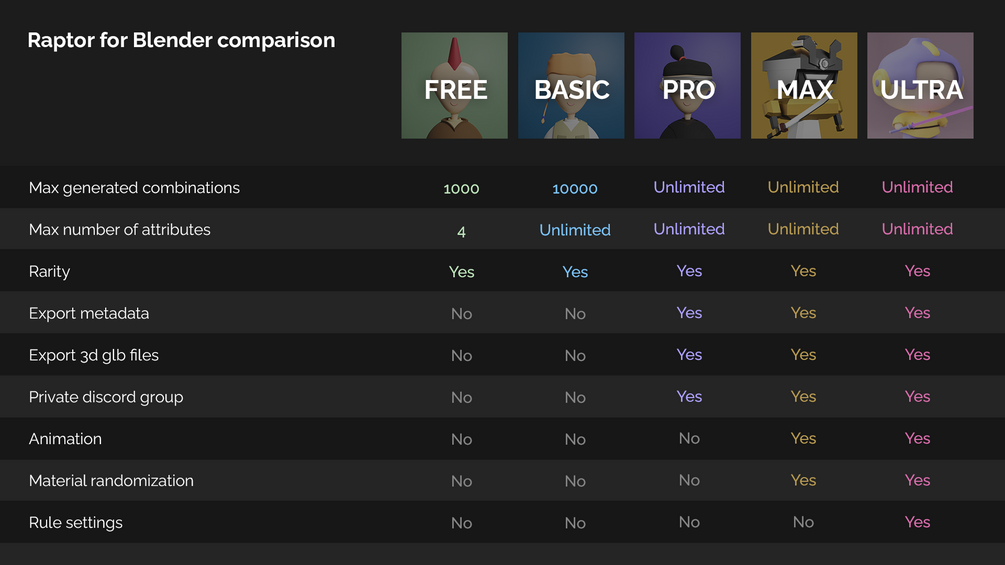Viewport: 1005px width, 565px height.
Task: Click the FREE plan '1000' combinations value
Action: (x=461, y=188)
